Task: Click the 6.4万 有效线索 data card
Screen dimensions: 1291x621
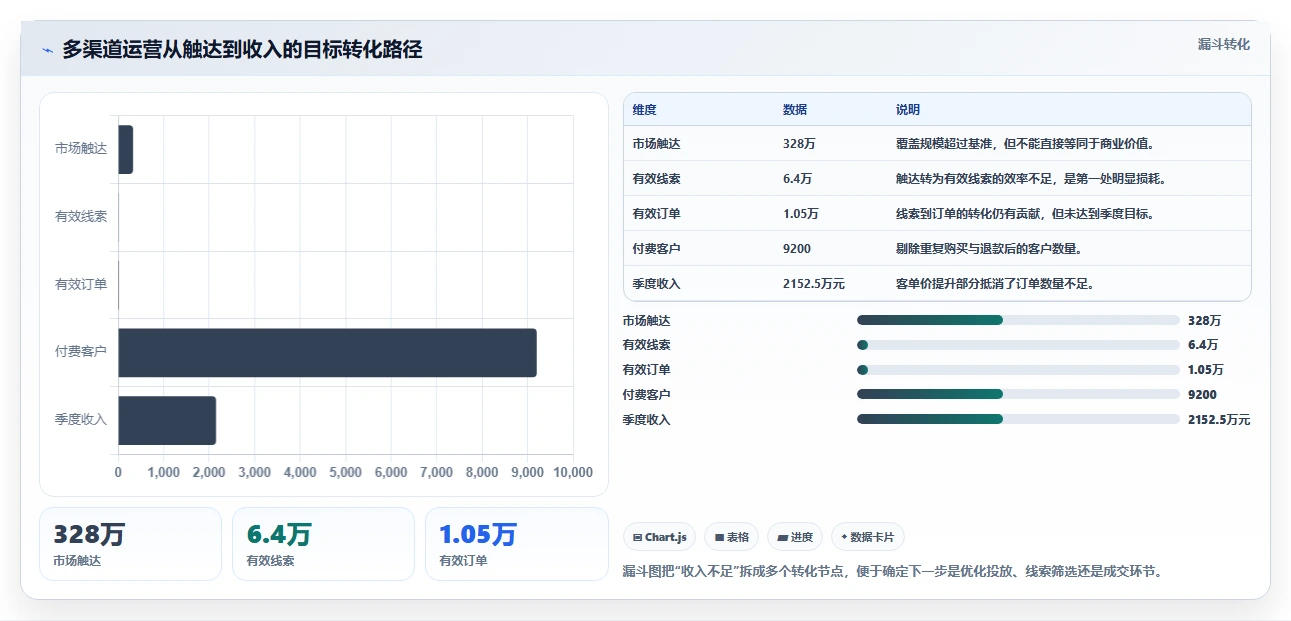Action: tap(323, 544)
